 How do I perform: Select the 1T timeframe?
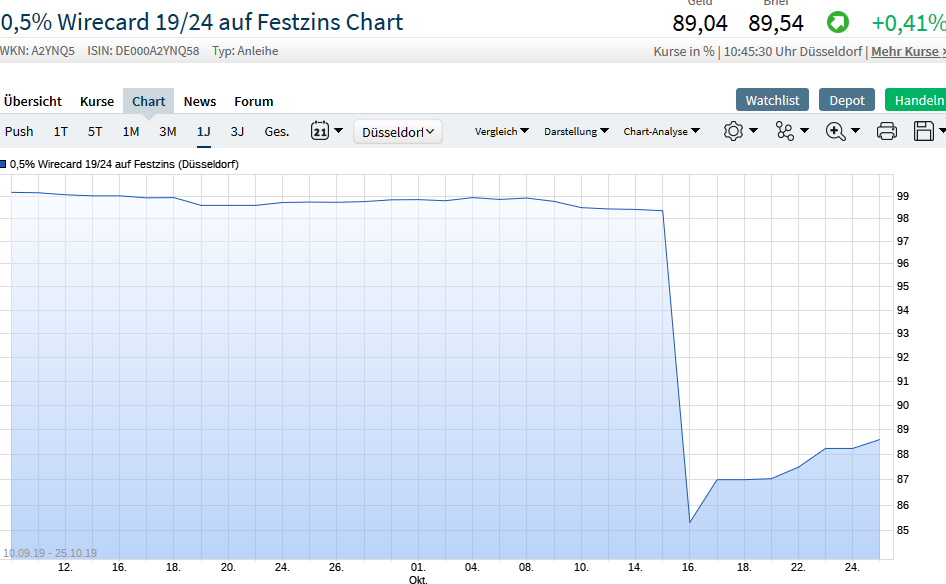click(x=60, y=132)
